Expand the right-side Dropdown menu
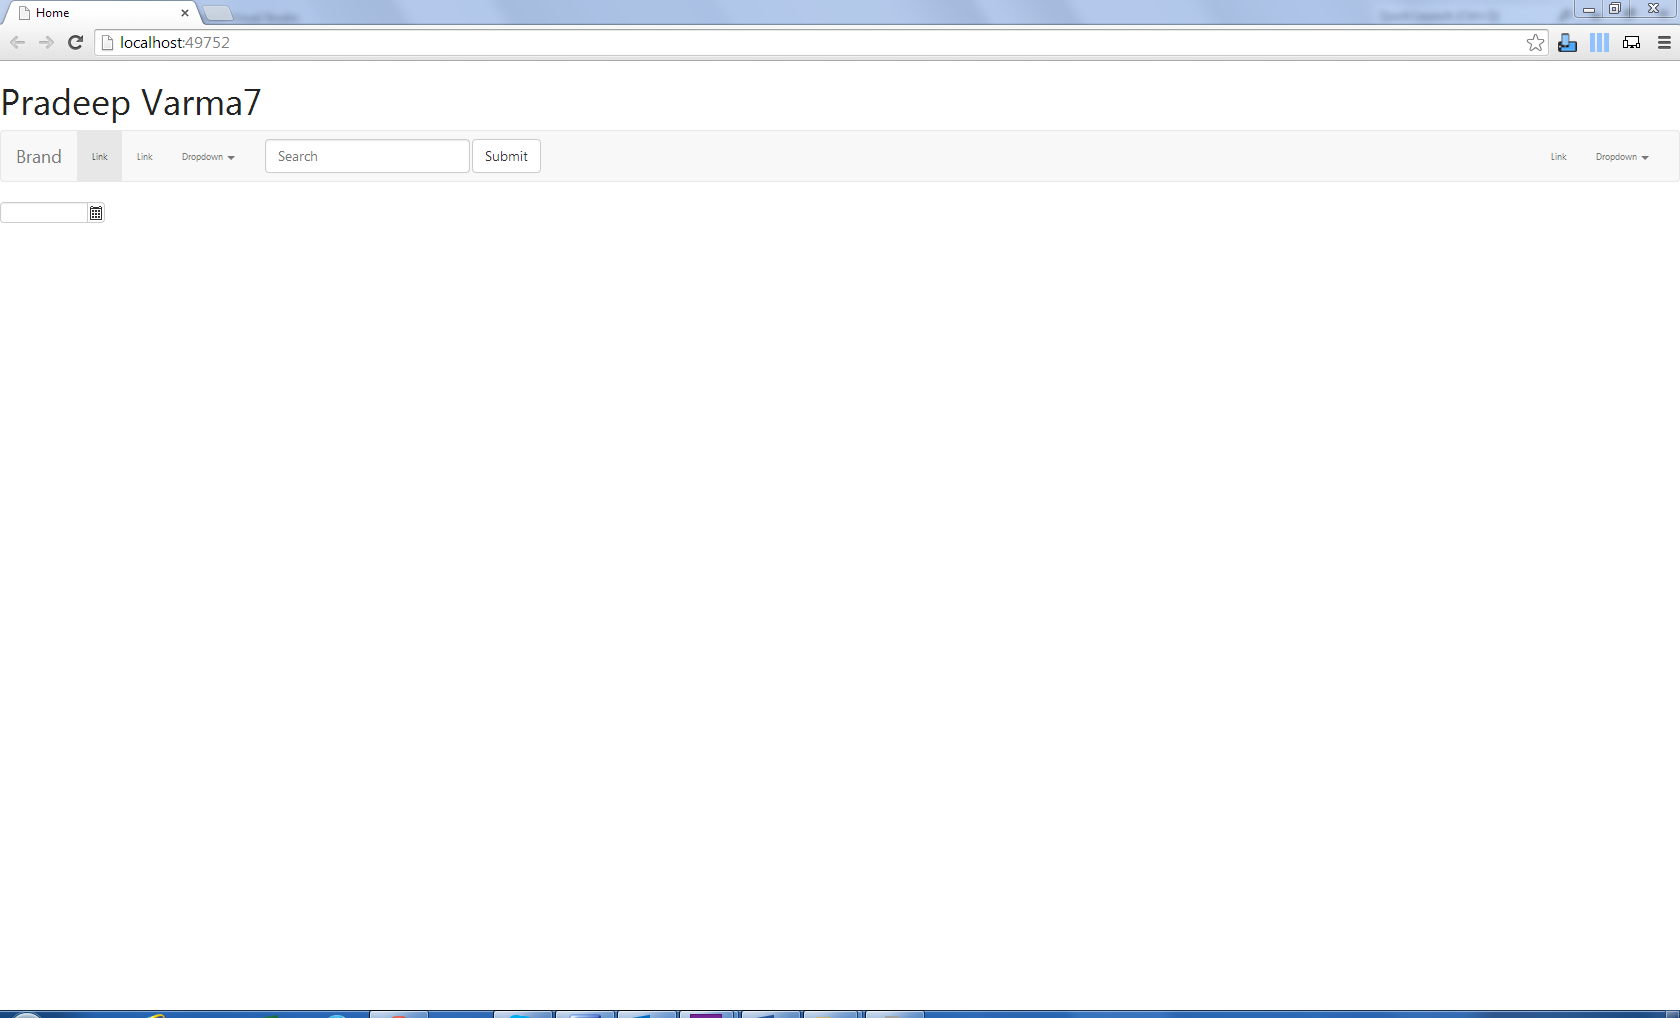This screenshot has width=1680, height=1018. (x=1622, y=157)
